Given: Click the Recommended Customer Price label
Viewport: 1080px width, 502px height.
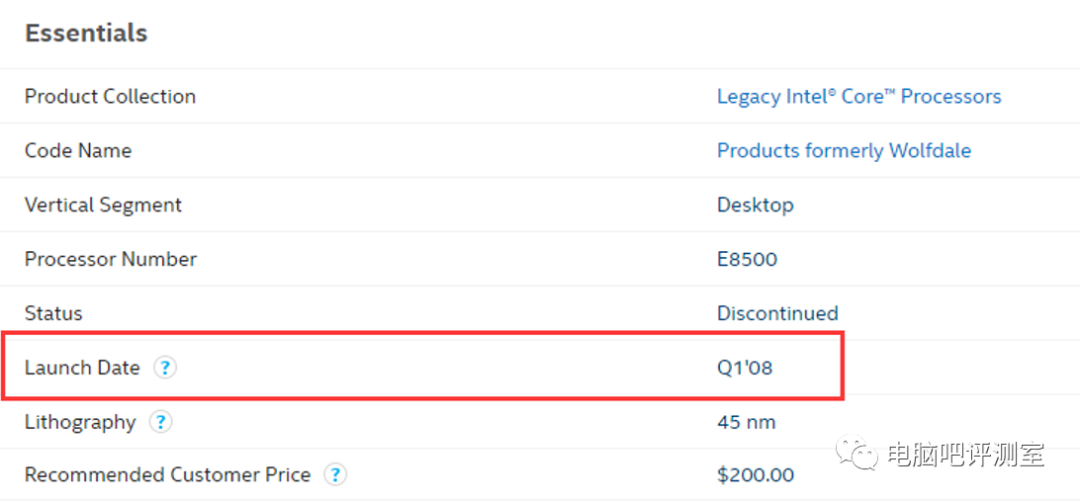Looking at the screenshot, I should [167, 475].
